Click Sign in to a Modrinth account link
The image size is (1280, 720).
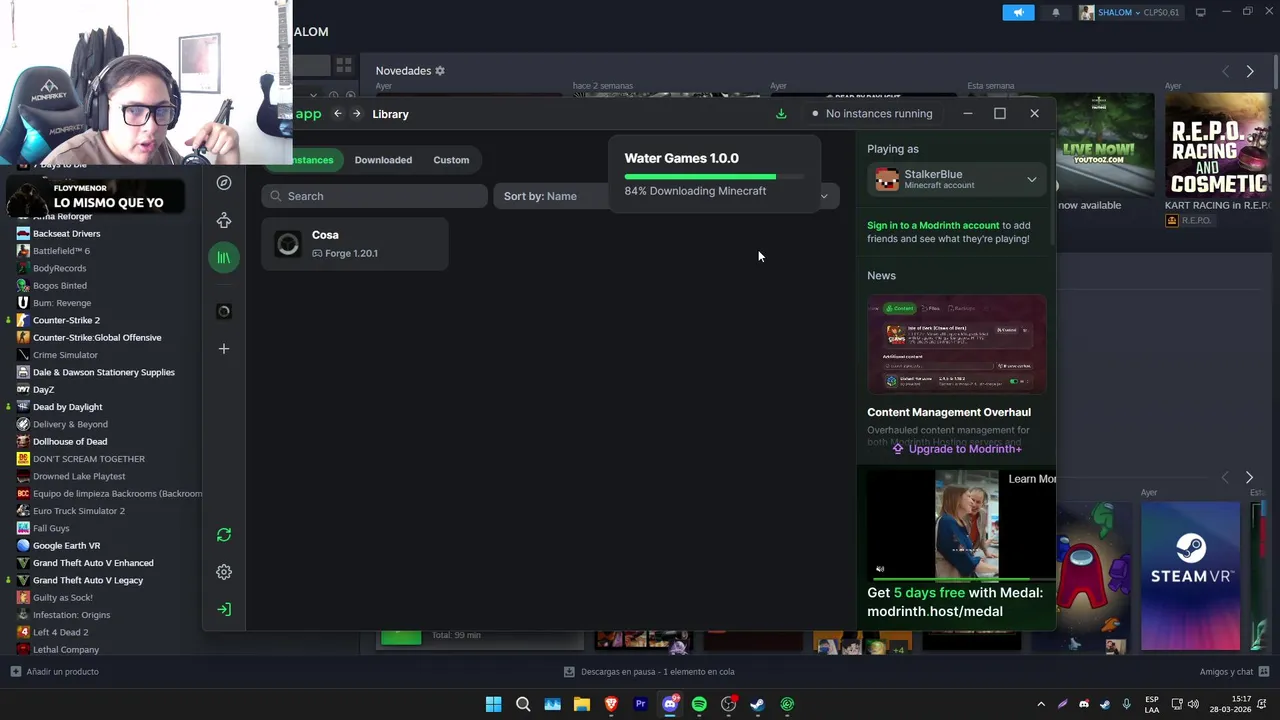[933, 226]
